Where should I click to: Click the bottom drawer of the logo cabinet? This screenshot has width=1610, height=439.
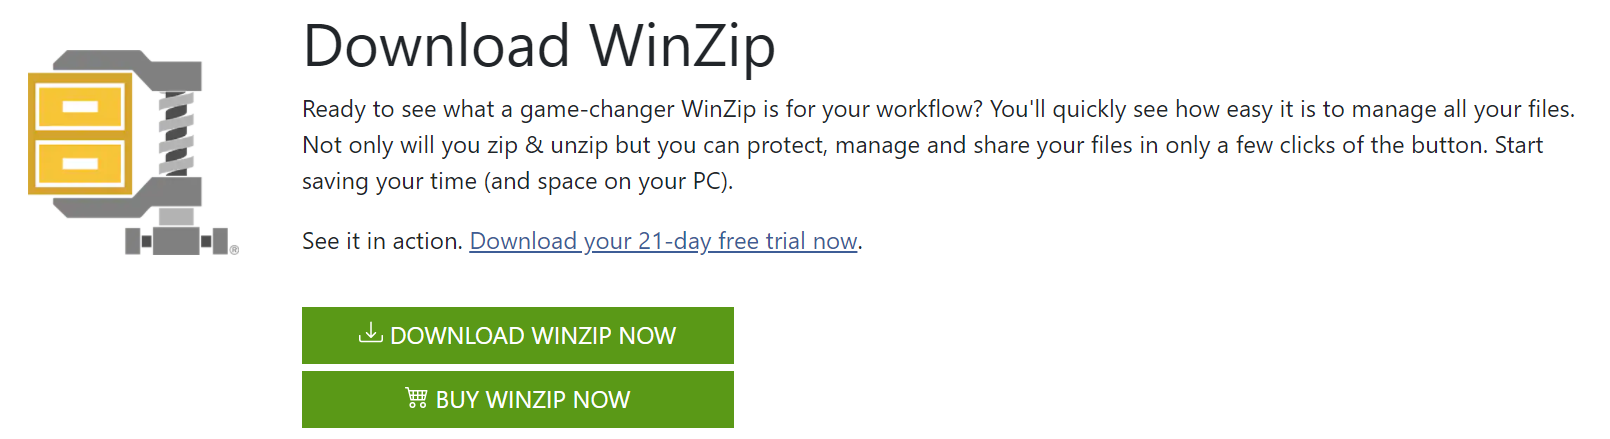click(x=80, y=163)
